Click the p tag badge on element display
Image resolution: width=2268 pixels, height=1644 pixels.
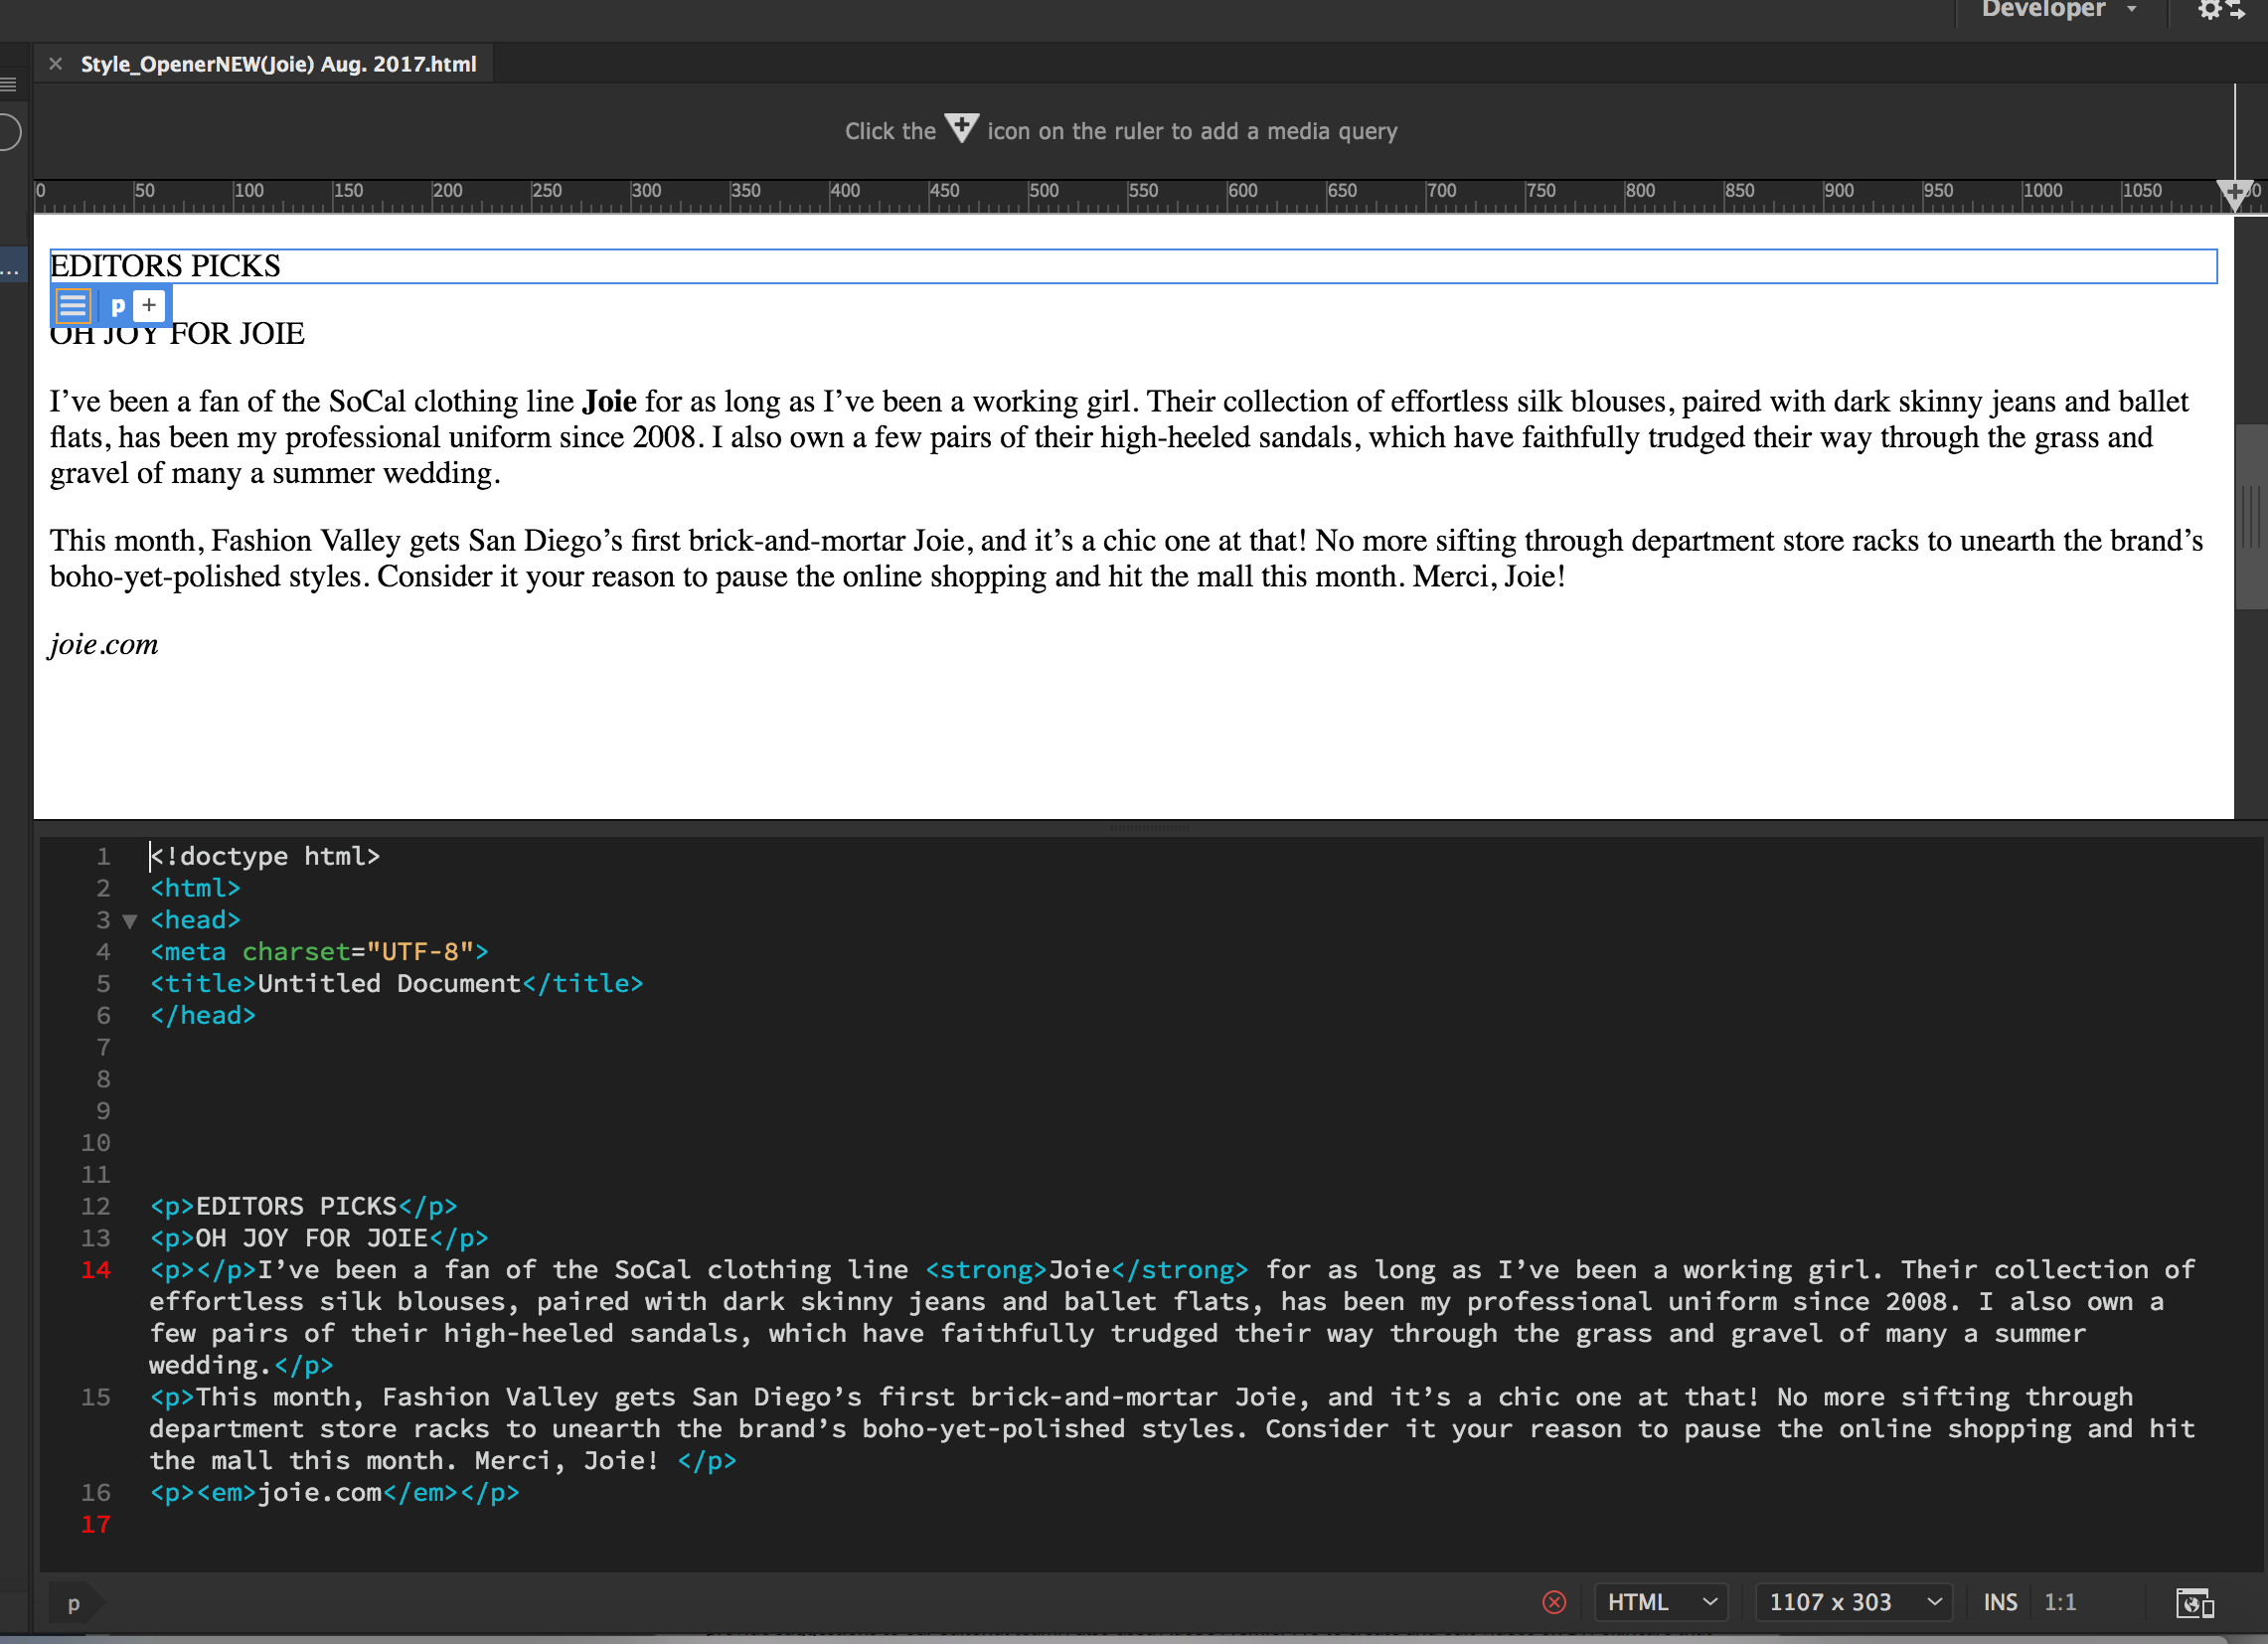pos(118,305)
